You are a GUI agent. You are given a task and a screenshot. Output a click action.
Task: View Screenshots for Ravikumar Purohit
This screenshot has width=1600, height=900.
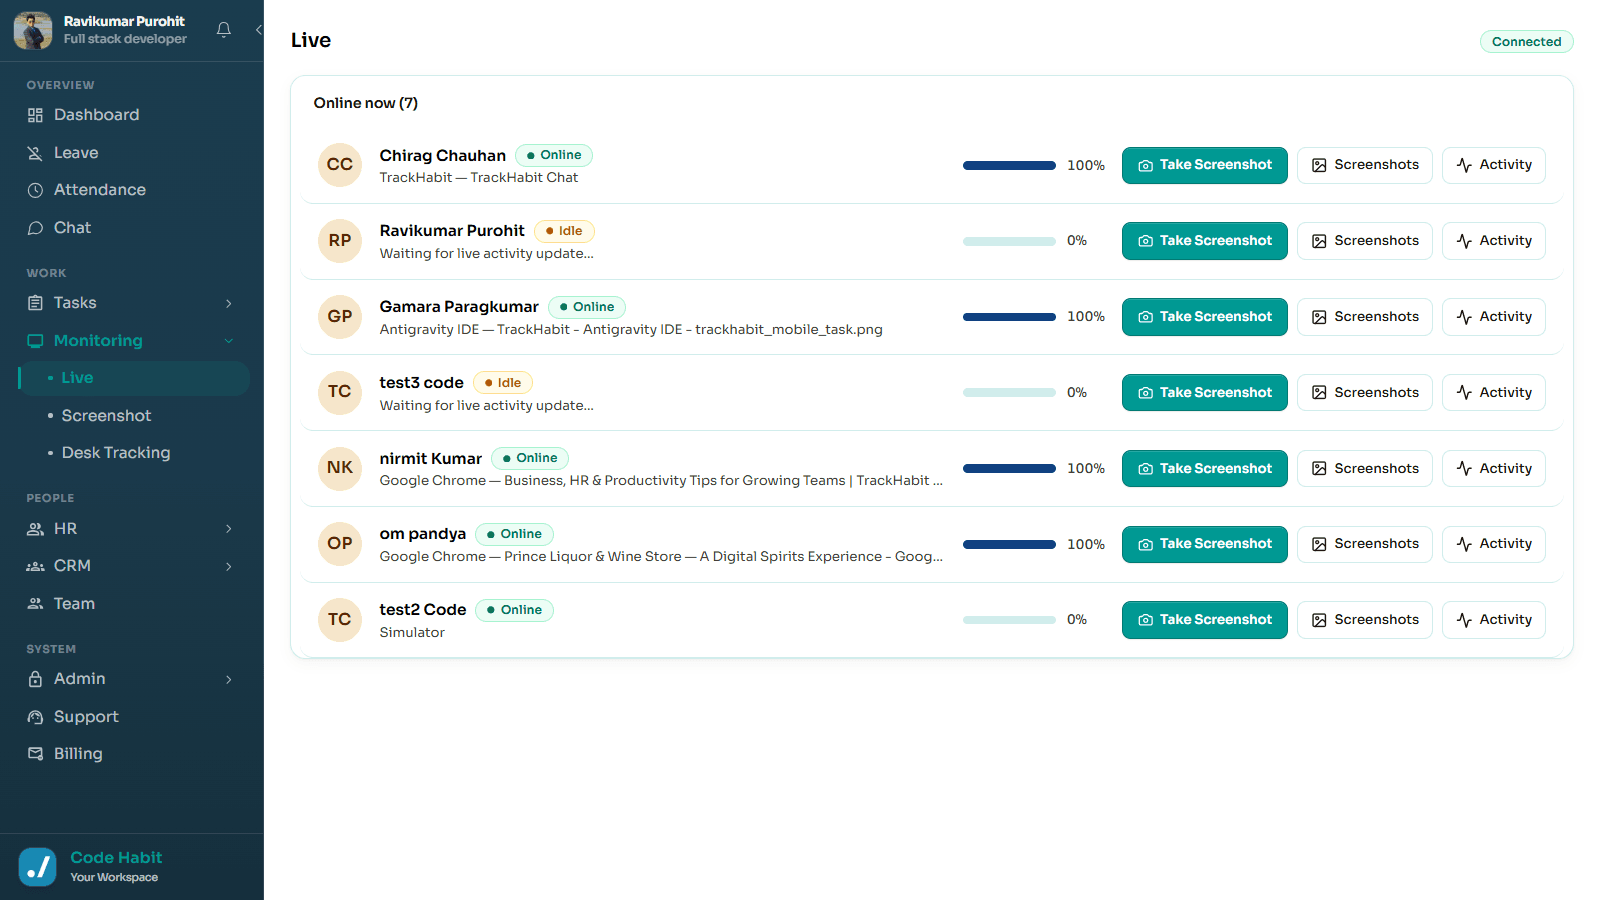click(1365, 241)
